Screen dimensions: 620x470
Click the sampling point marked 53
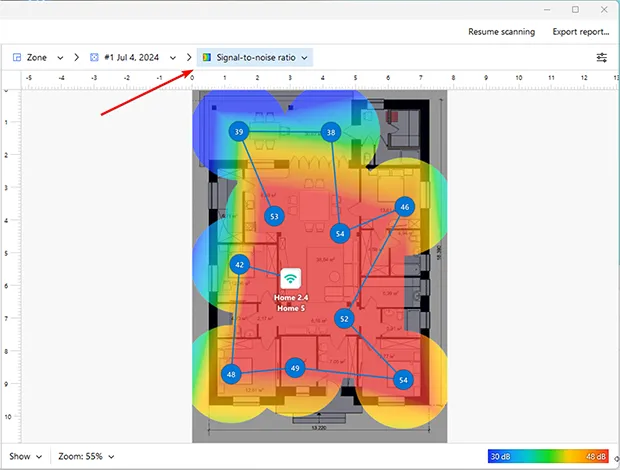point(274,215)
